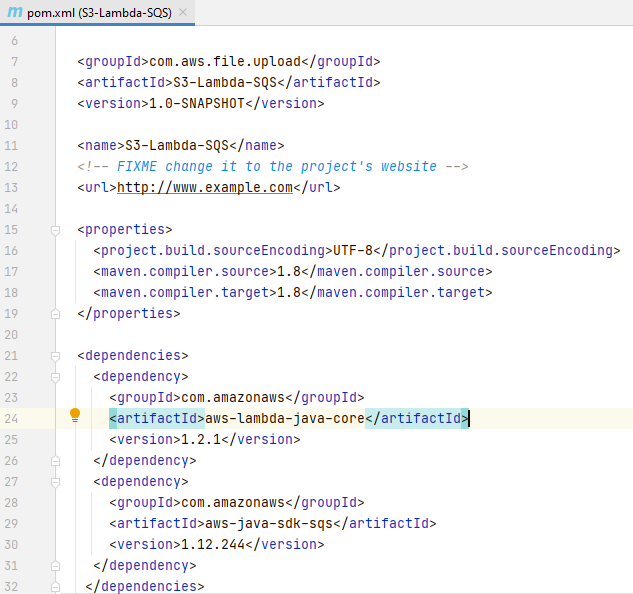The image size is (633, 594).
Task: Collapse the properties block at line 15
Action: 56,230
